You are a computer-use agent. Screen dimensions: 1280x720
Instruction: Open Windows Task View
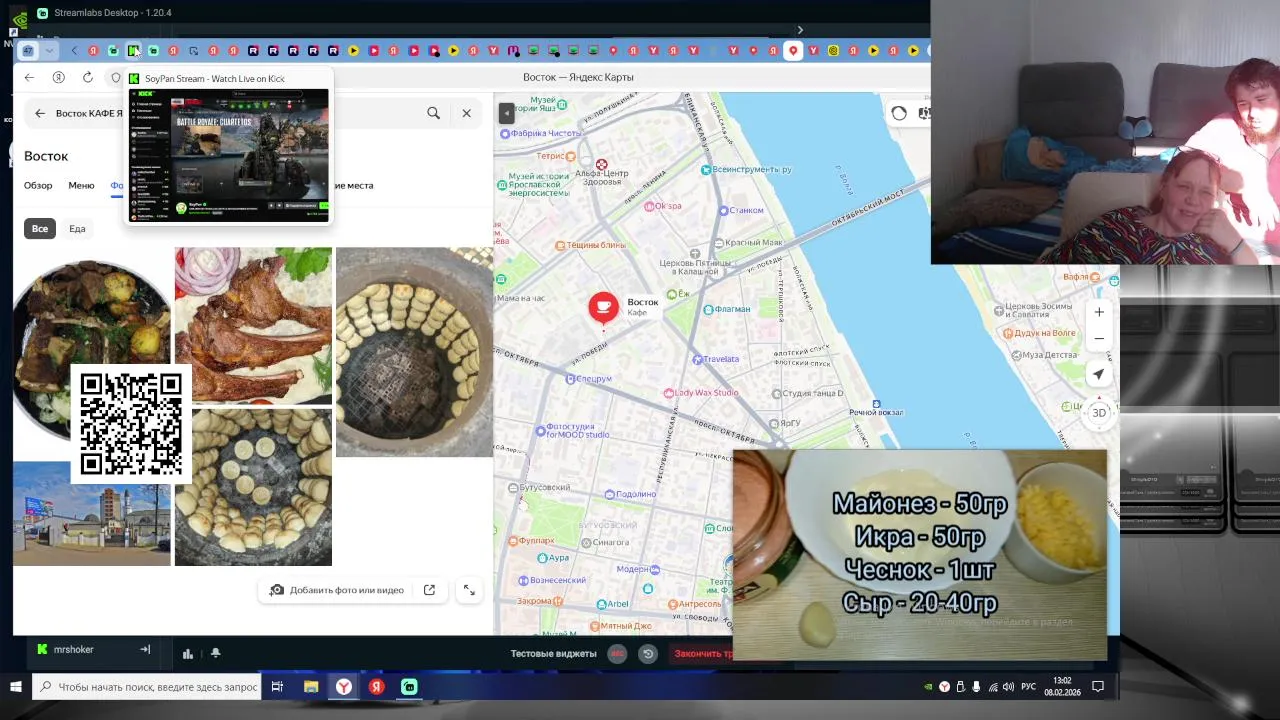point(277,687)
